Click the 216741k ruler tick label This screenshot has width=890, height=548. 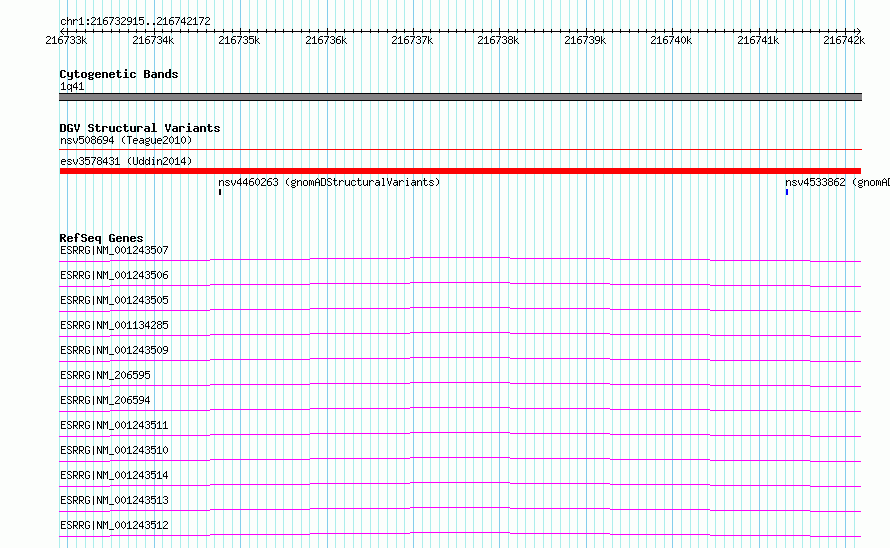[758, 40]
